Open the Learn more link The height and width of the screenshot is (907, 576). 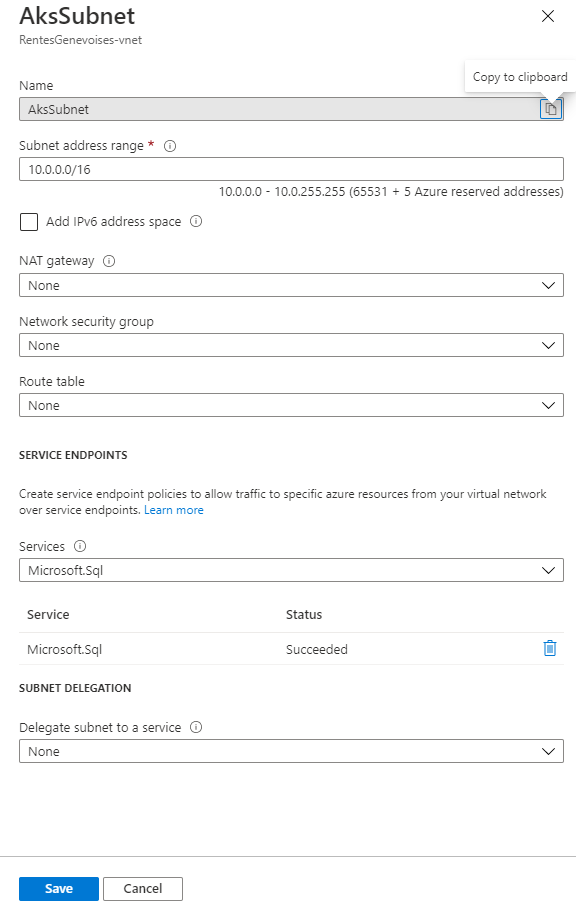pos(173,510)
